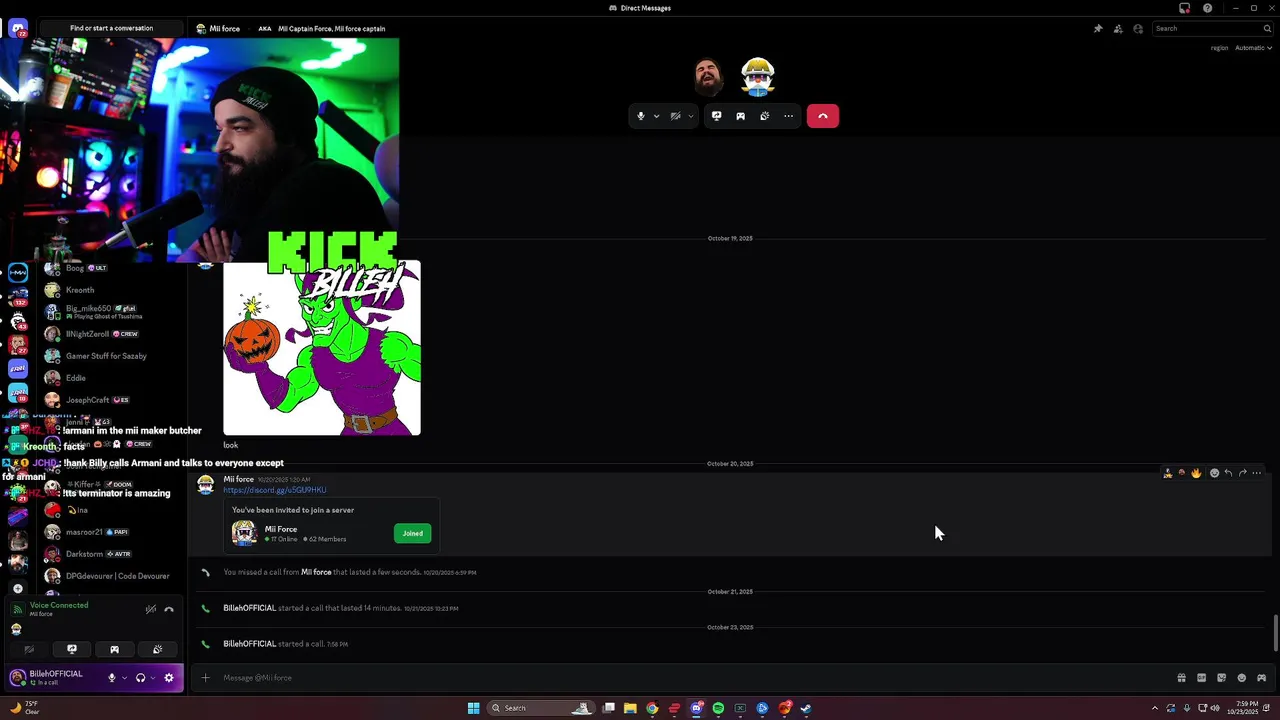
Task: Mute microphone in call controls
Action: coord(641,116)
